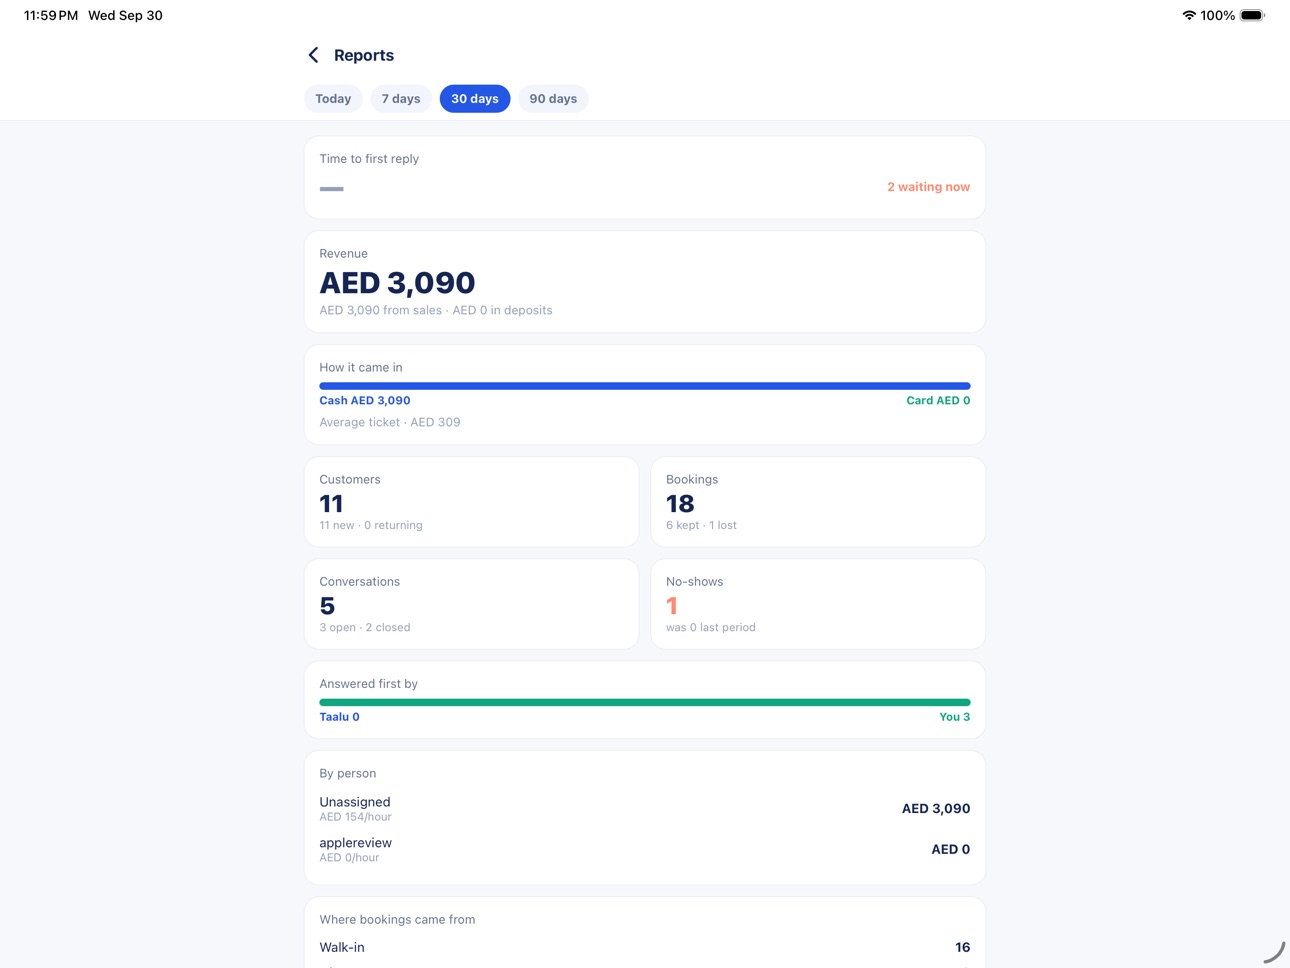Click the blue cash/card split bar
1290x968 pixels.
(x=645, y=386)
